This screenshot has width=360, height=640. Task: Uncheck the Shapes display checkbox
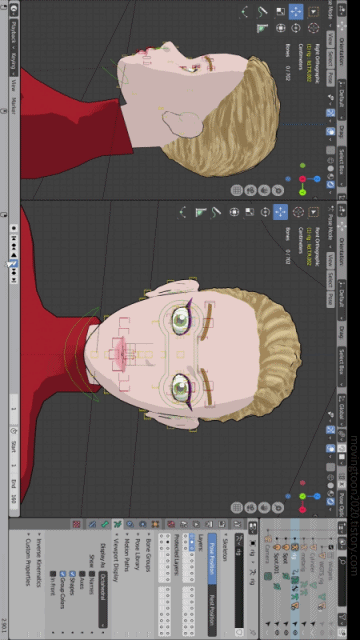(x=72, y=573)
